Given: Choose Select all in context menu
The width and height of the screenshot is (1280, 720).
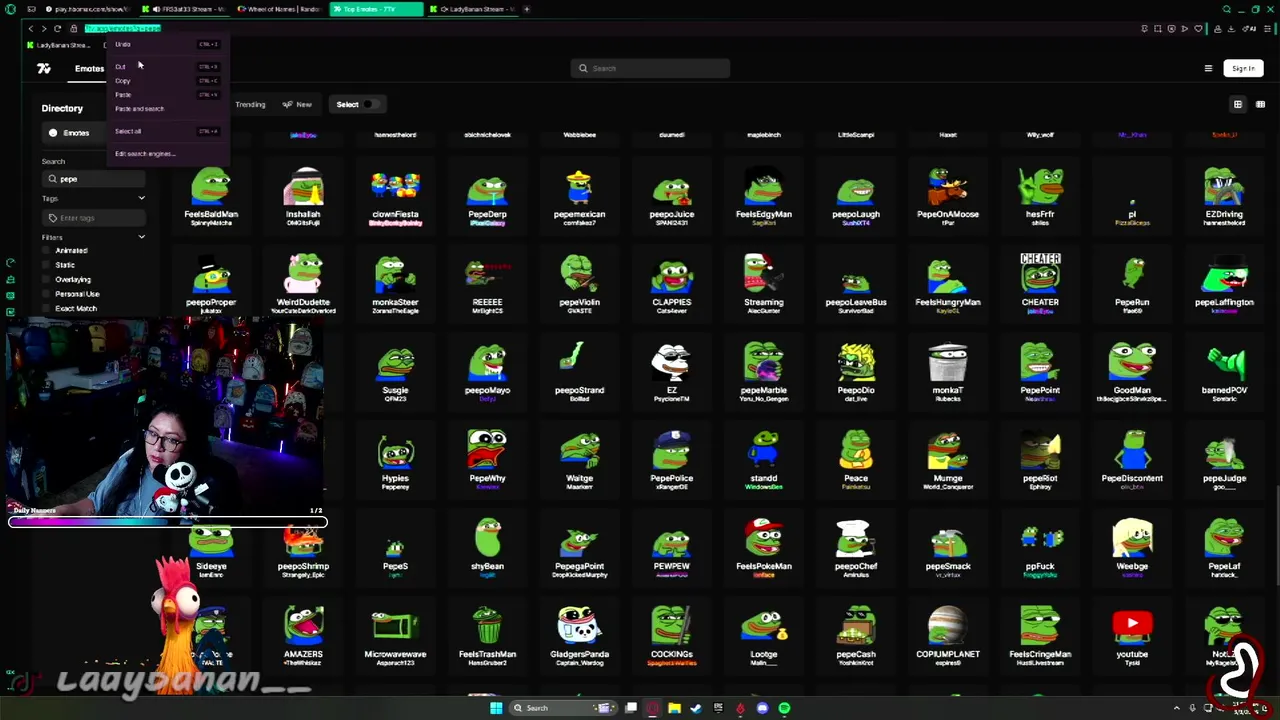Looking at the screenshot, I should [168, 131].
